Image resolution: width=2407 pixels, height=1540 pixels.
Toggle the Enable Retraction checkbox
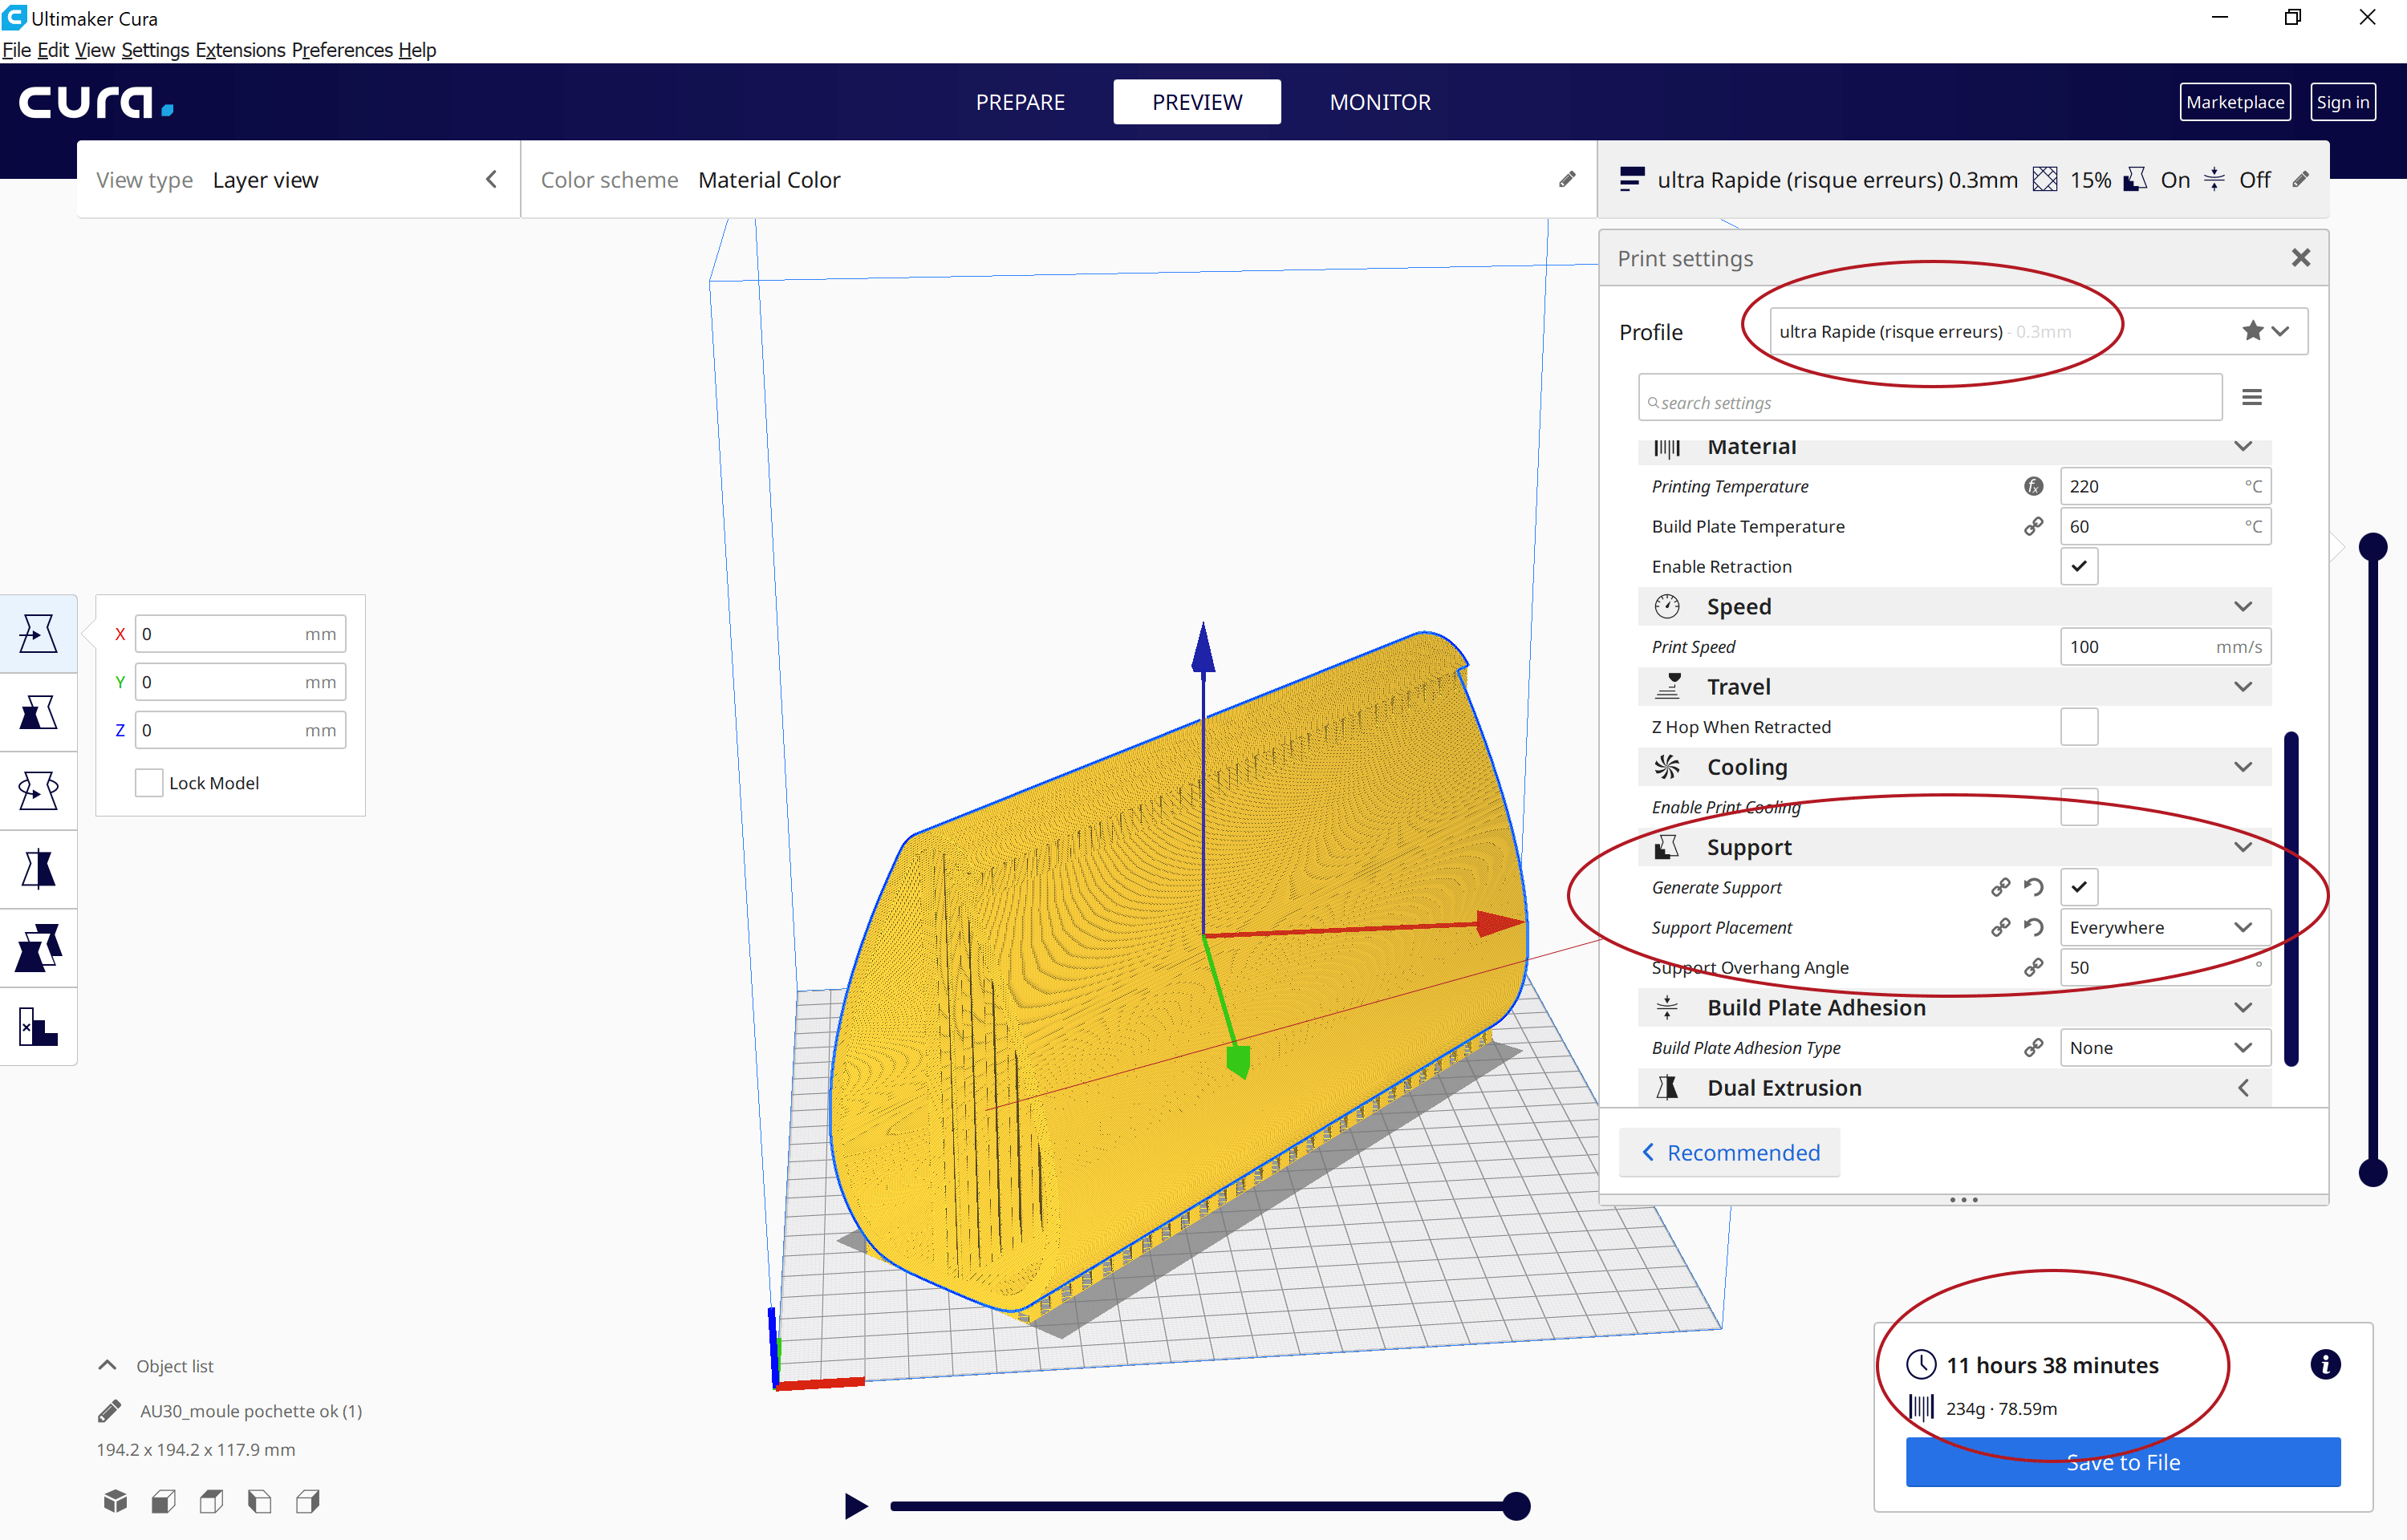pyautogui.click(x=2078, y=566)
